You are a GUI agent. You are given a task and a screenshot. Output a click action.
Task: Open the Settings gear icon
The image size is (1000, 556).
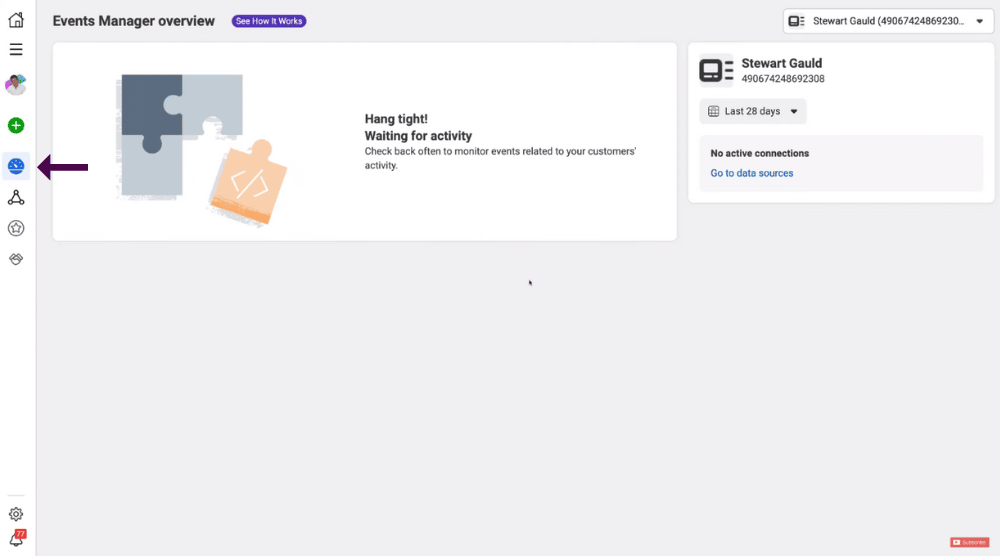point(16,514)
